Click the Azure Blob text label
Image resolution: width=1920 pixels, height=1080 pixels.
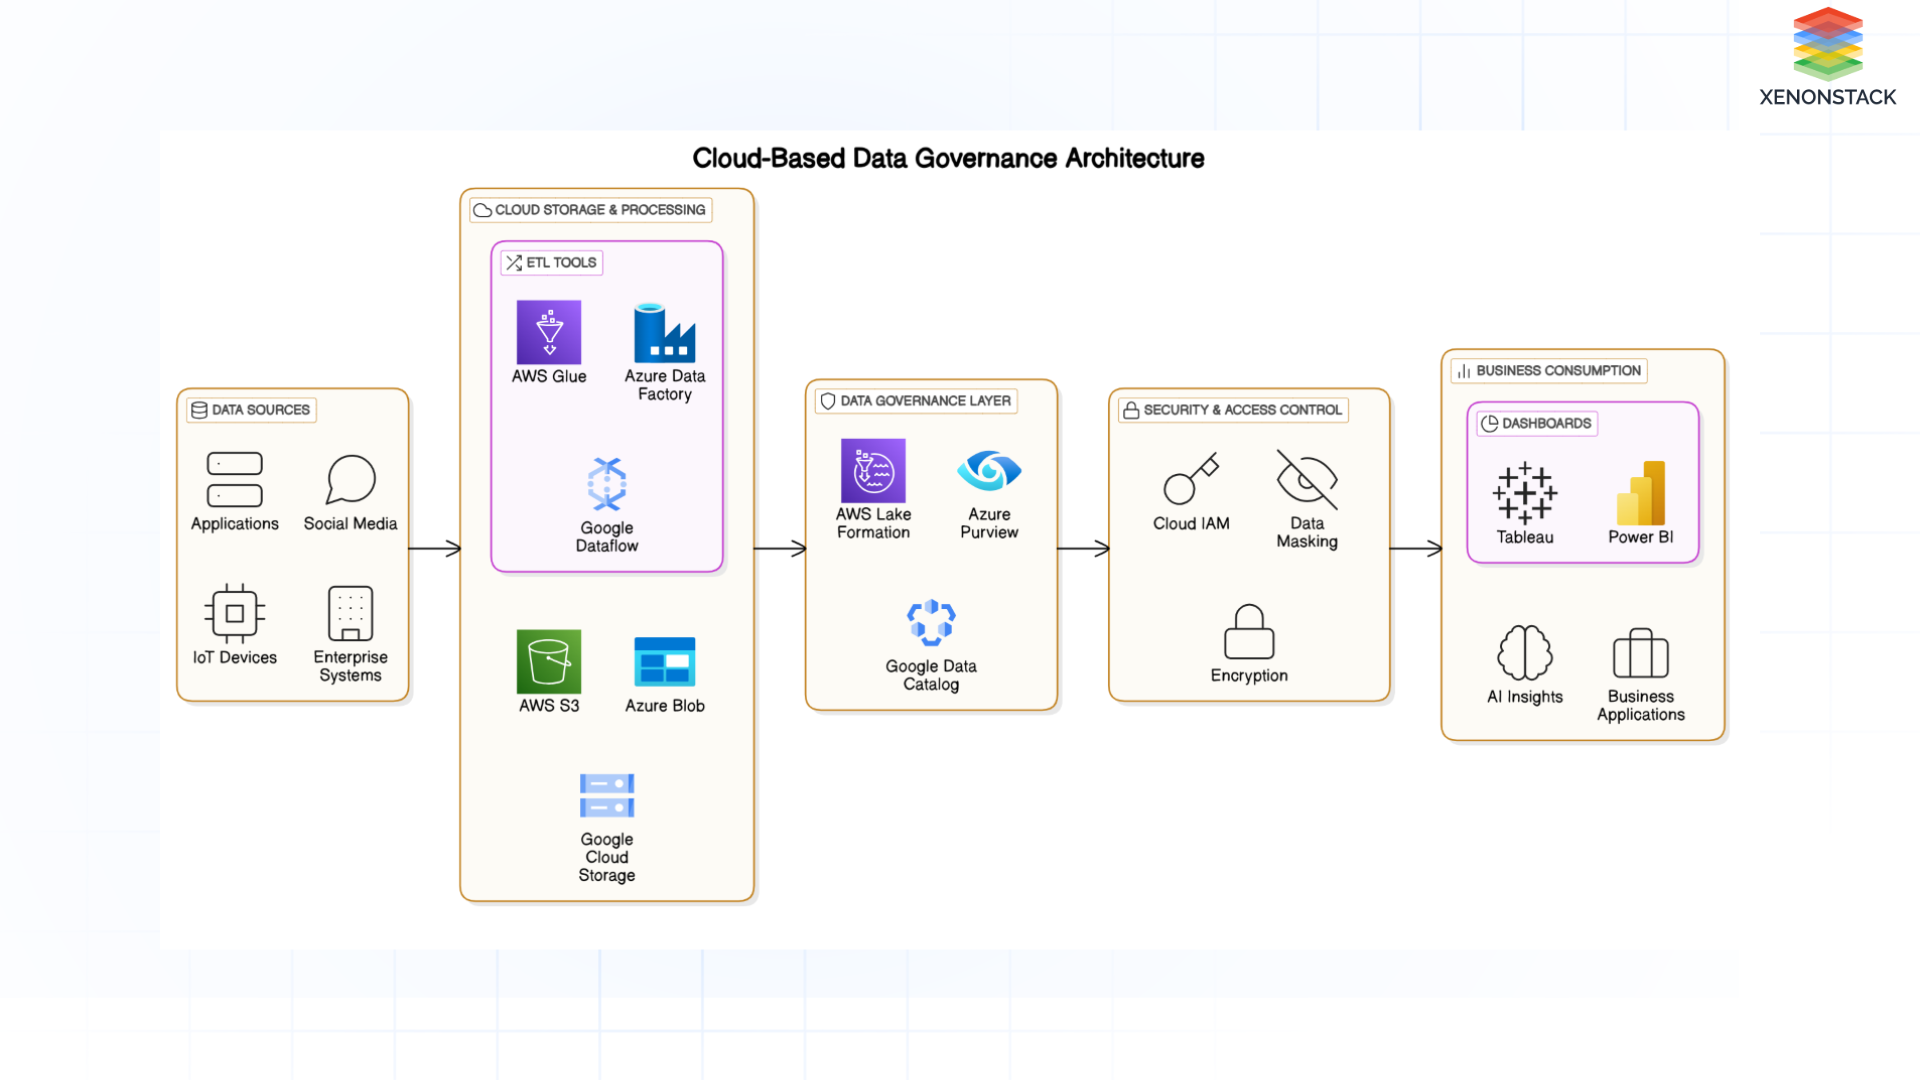tap(664, 705)
